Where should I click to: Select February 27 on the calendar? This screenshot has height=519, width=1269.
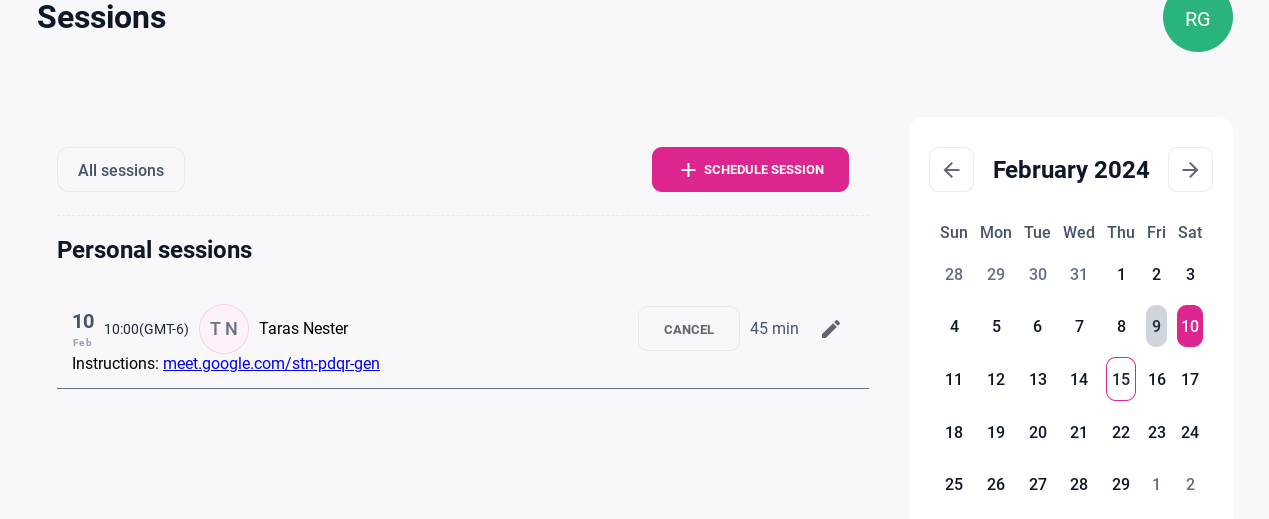point(1038,484)
